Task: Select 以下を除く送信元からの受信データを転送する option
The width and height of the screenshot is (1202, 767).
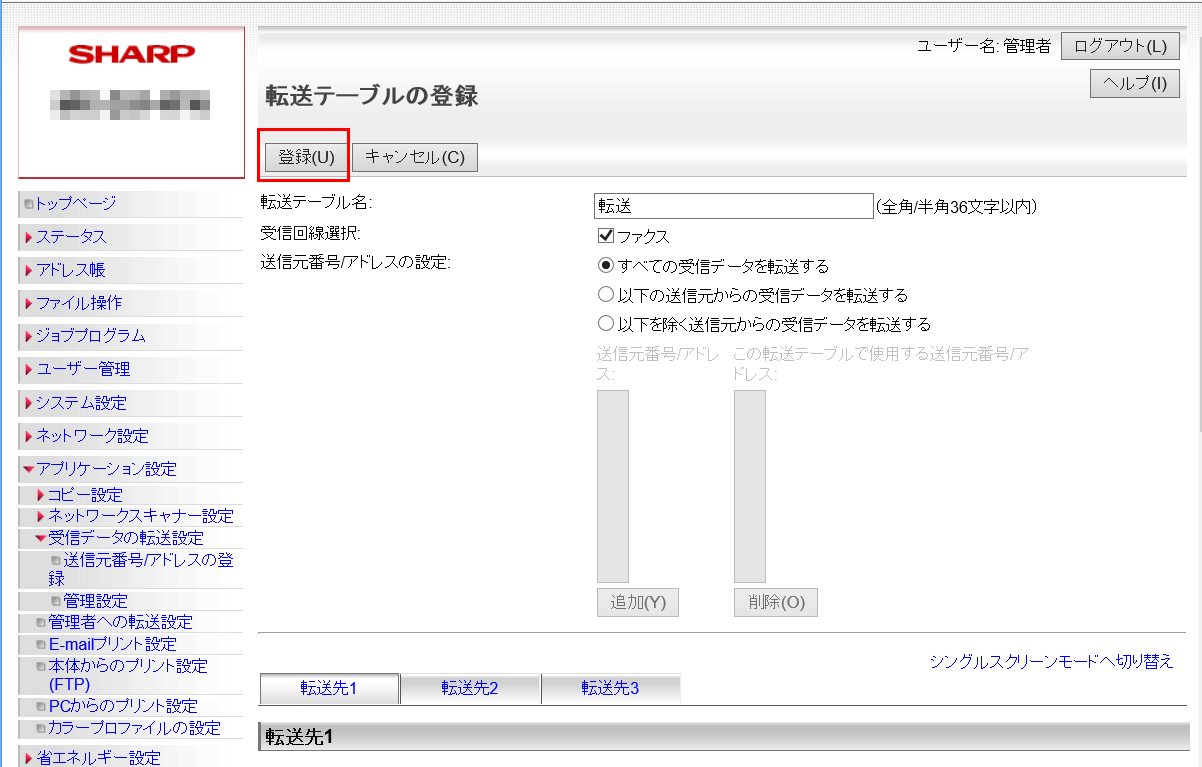Action: 605,324
